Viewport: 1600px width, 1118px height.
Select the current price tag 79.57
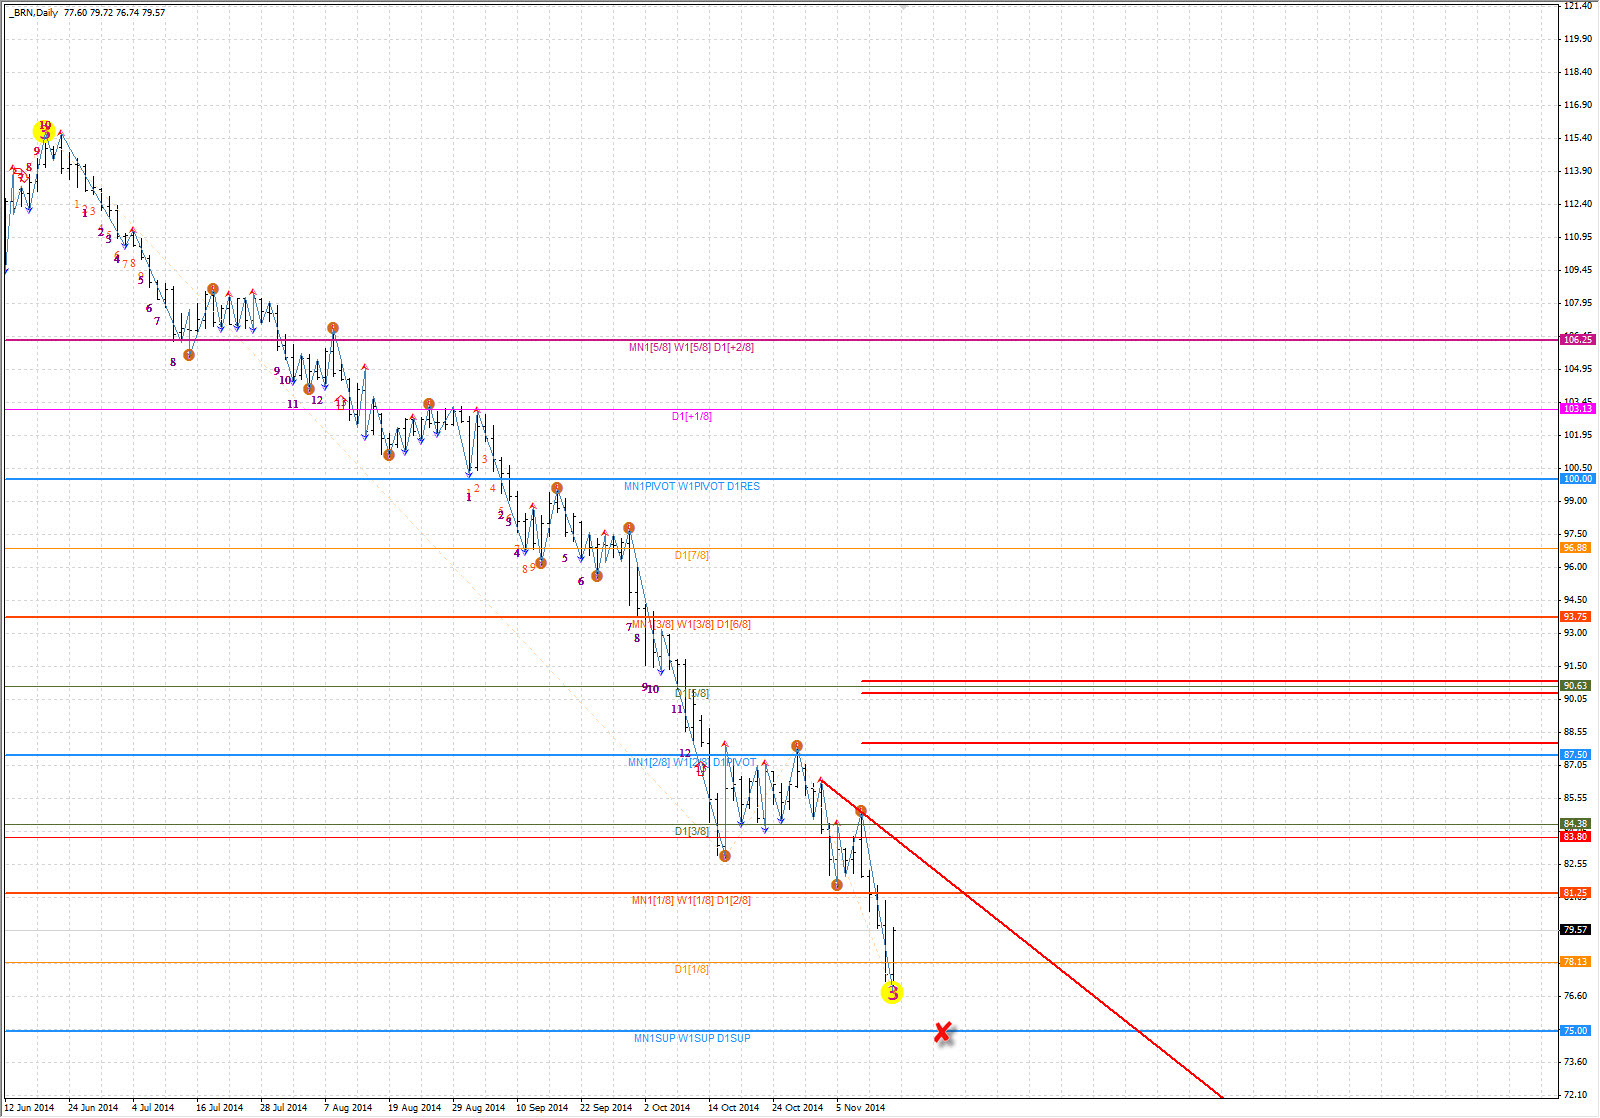(1575, 930)
